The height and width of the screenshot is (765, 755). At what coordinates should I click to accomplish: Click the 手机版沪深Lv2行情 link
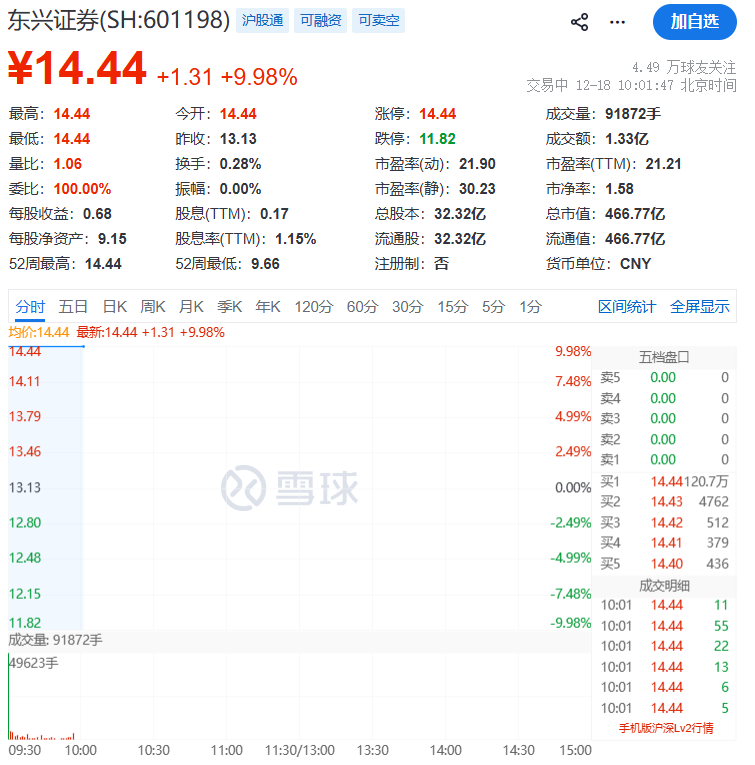[665, 728]
